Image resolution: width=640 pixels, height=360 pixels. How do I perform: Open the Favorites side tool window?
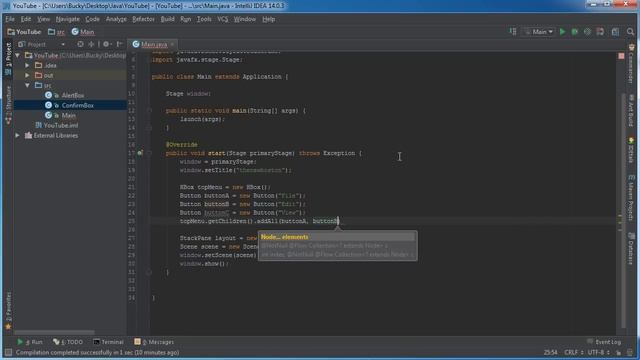click(8, 311)
